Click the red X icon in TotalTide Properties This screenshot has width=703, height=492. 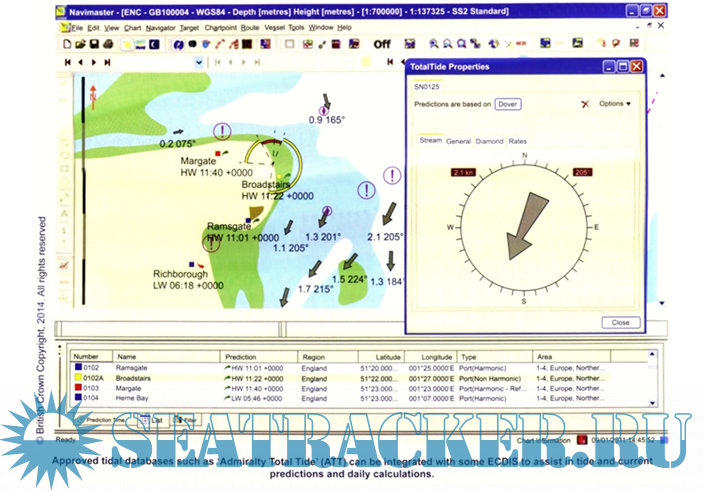pyautogui.click(x=584, y=104)
